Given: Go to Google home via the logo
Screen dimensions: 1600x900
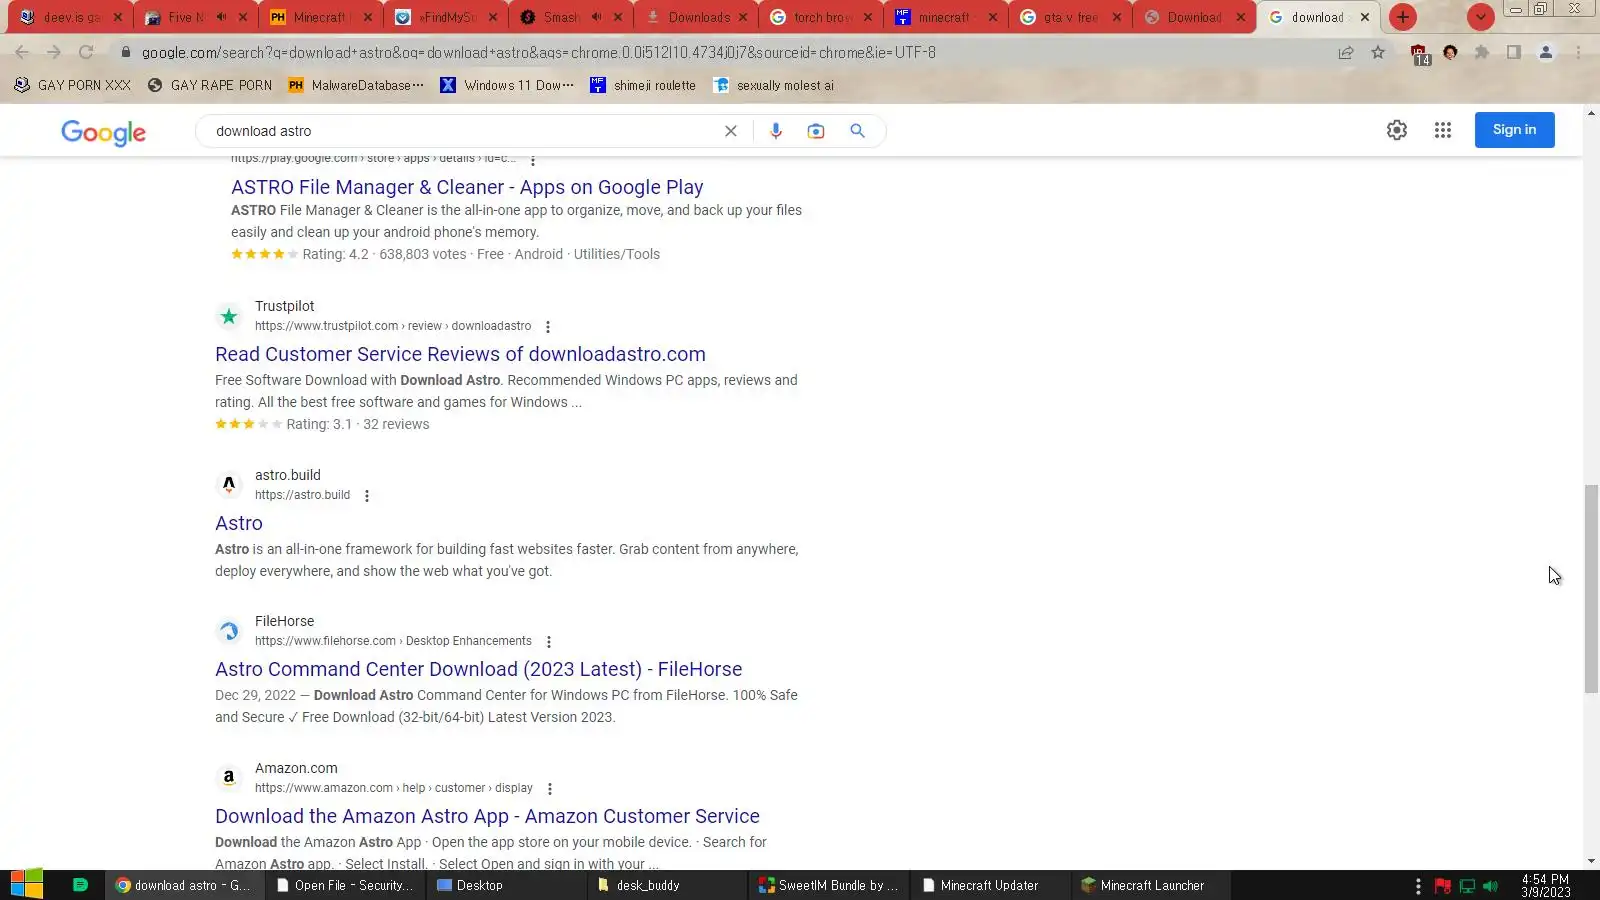Looking at the screenshot, I should 103,132.
